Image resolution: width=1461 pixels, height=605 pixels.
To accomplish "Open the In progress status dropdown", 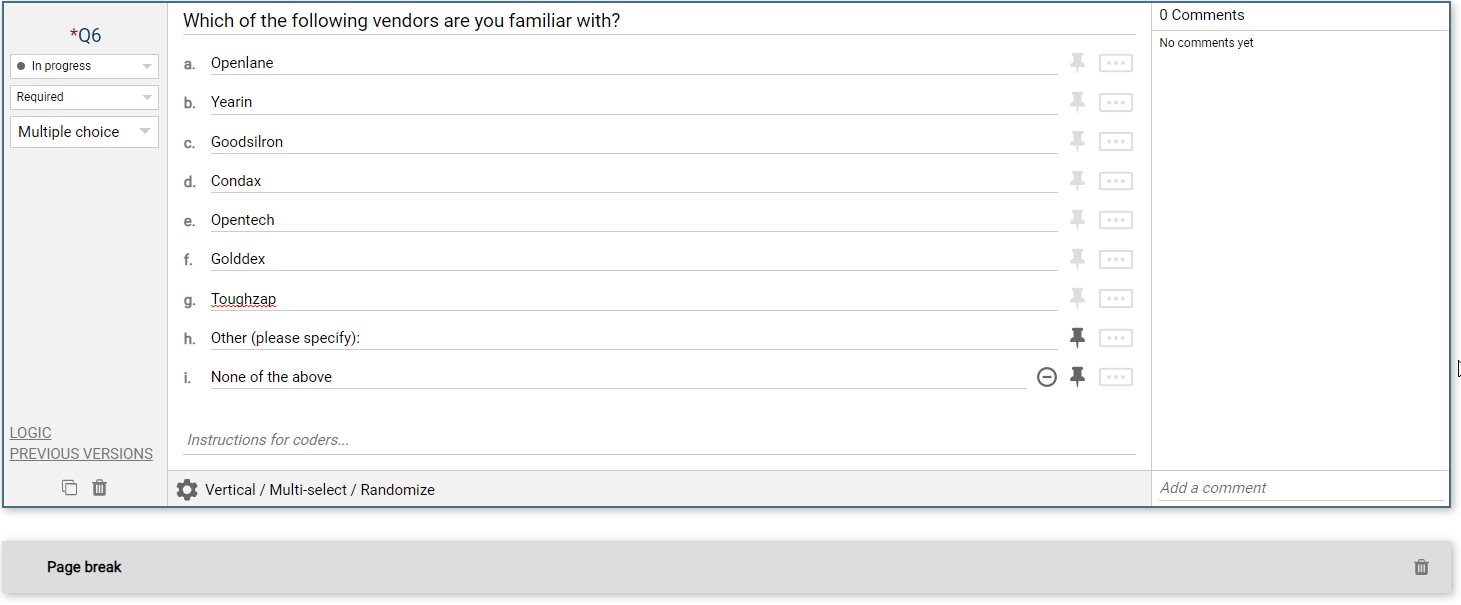I will coord(84,66).
